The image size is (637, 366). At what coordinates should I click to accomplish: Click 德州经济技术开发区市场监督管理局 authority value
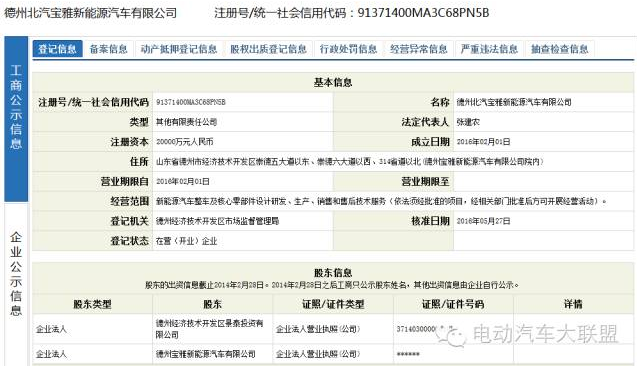tap(217, 221)
